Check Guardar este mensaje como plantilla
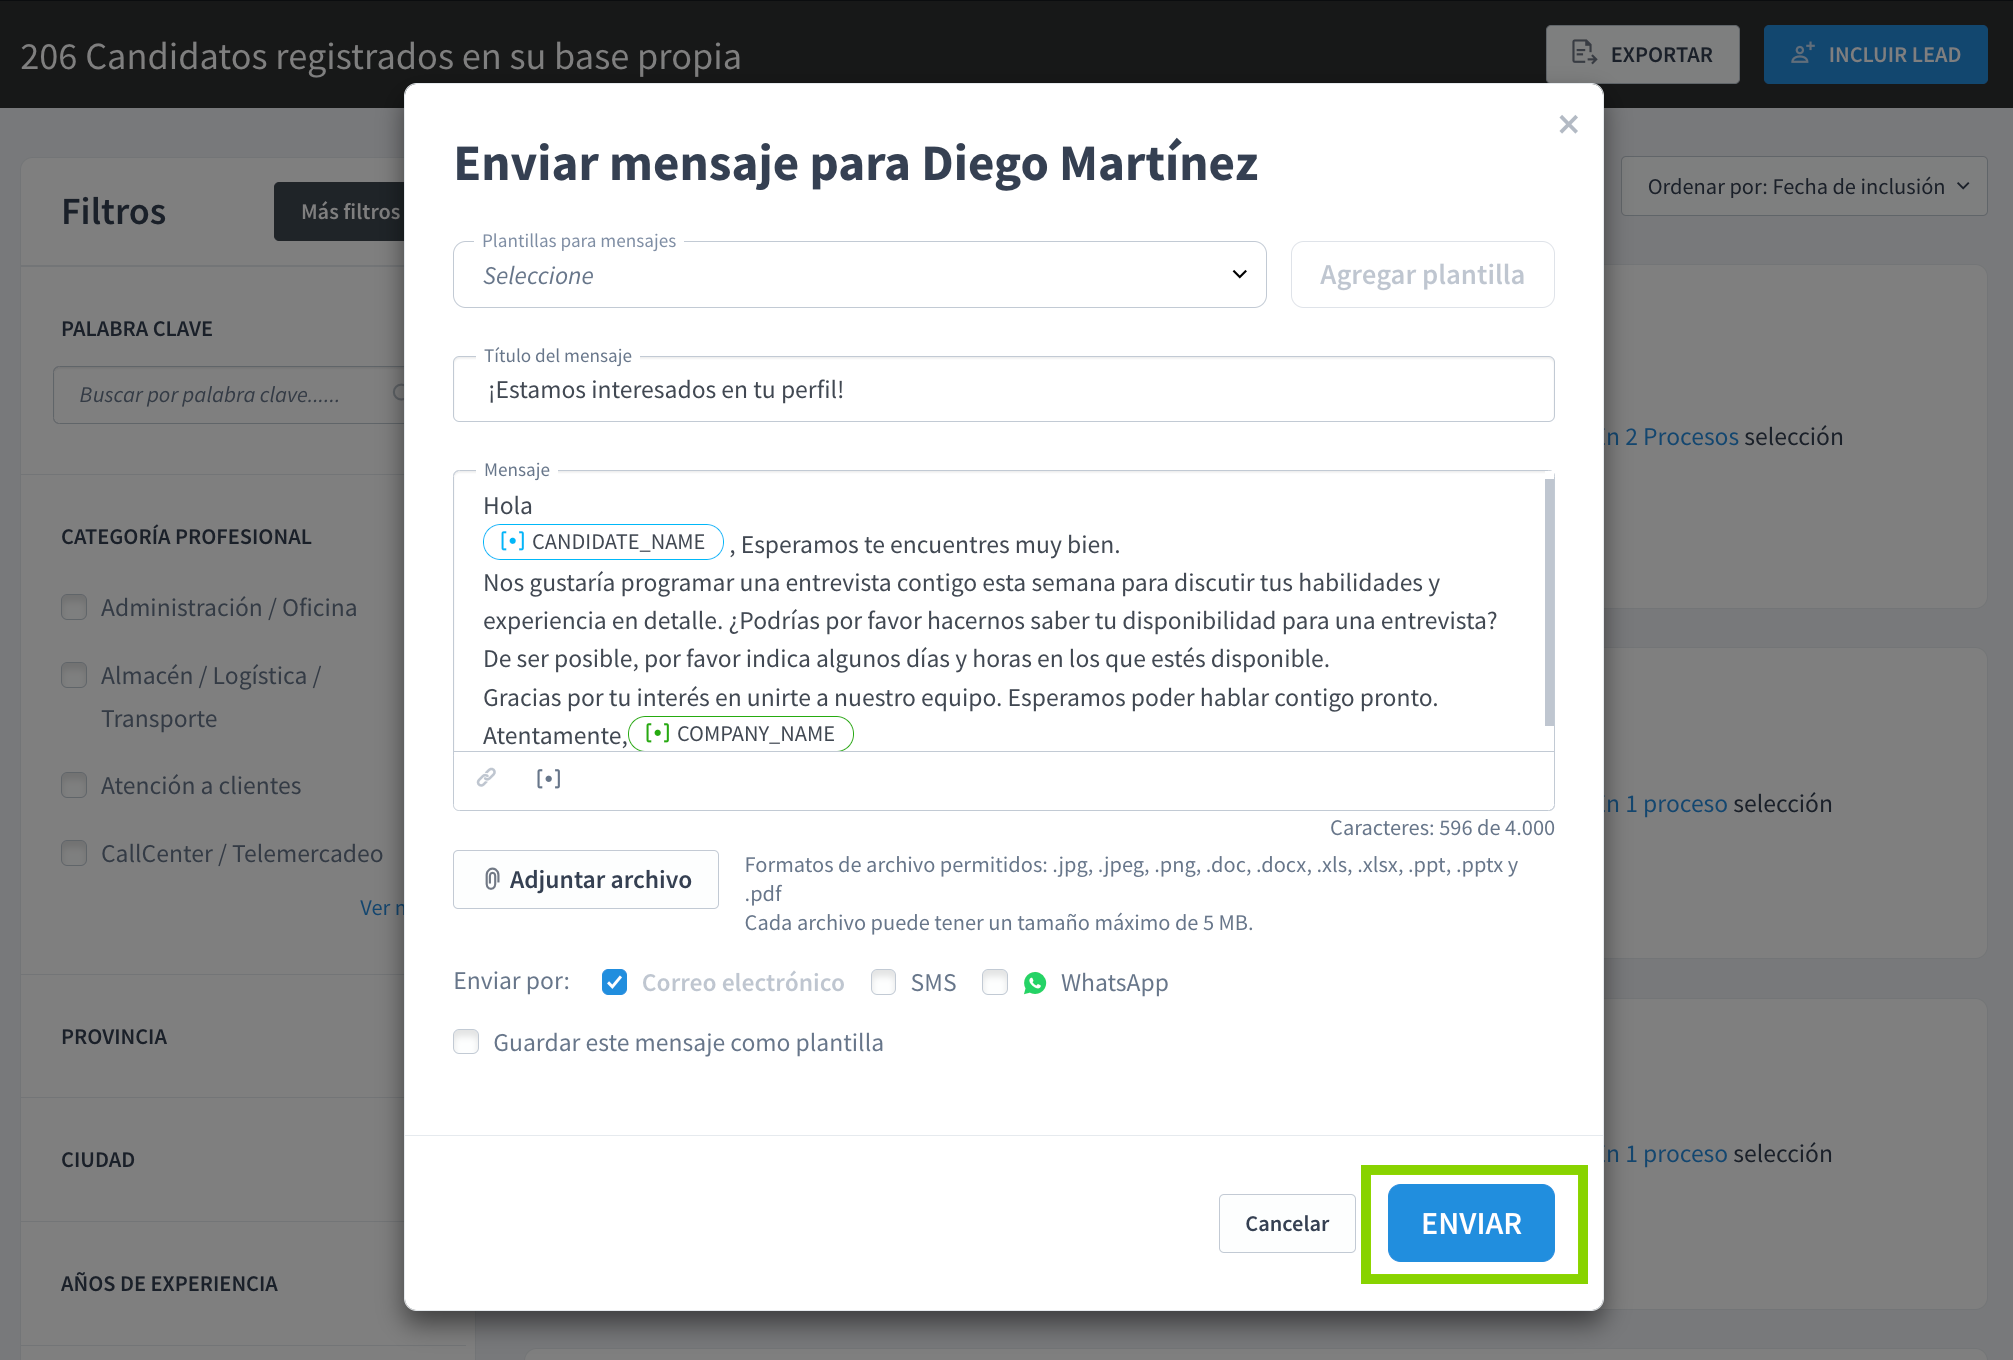The image size is (2013, 1360). pos(466,1042)
